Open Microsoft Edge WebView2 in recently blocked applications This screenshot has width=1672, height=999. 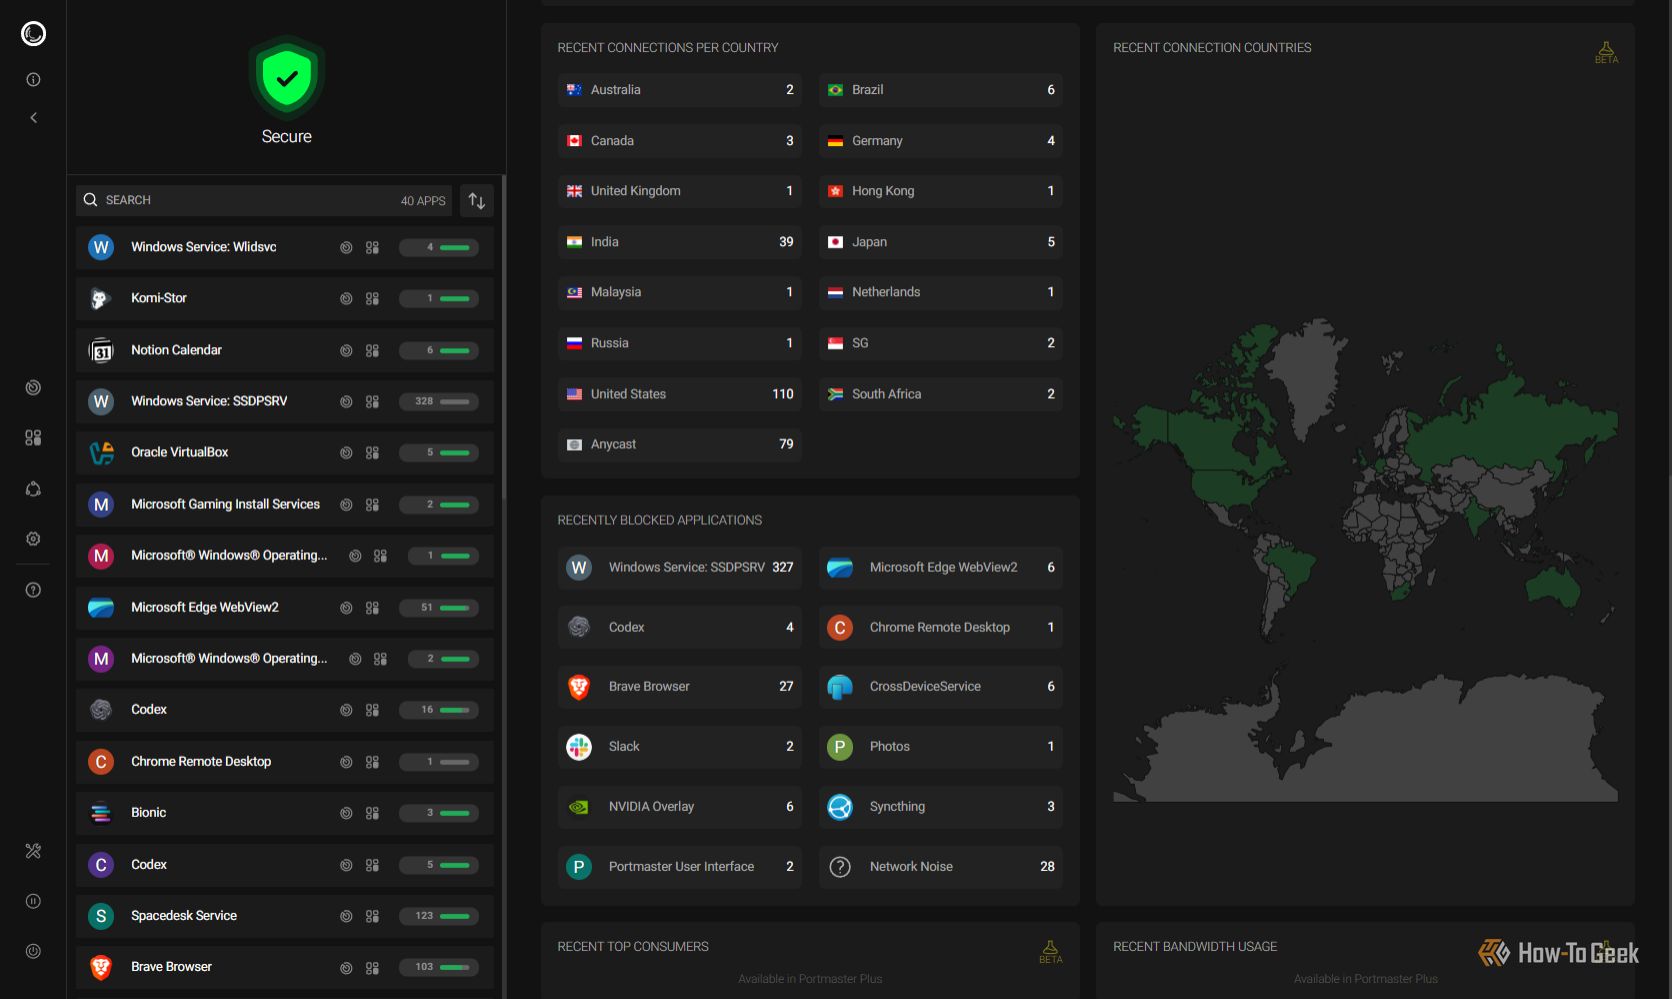pyautogui.click(x=941, y=568)
